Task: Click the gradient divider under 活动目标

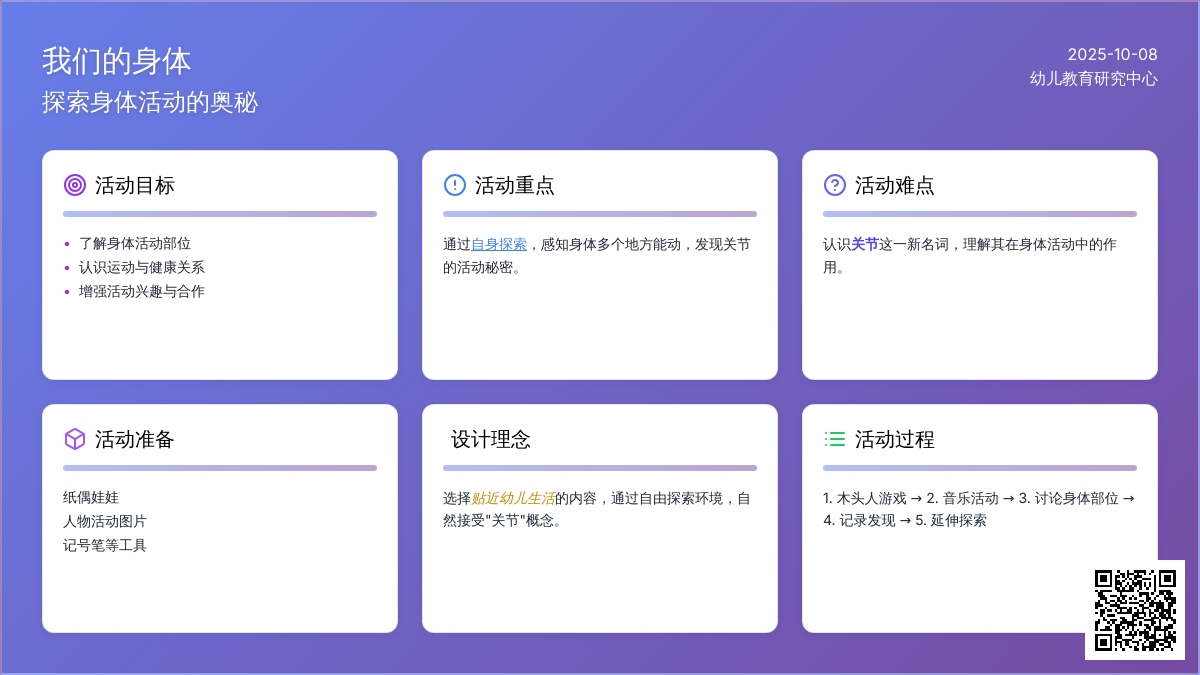Action: pyautogui.click(x=220, y=214)
